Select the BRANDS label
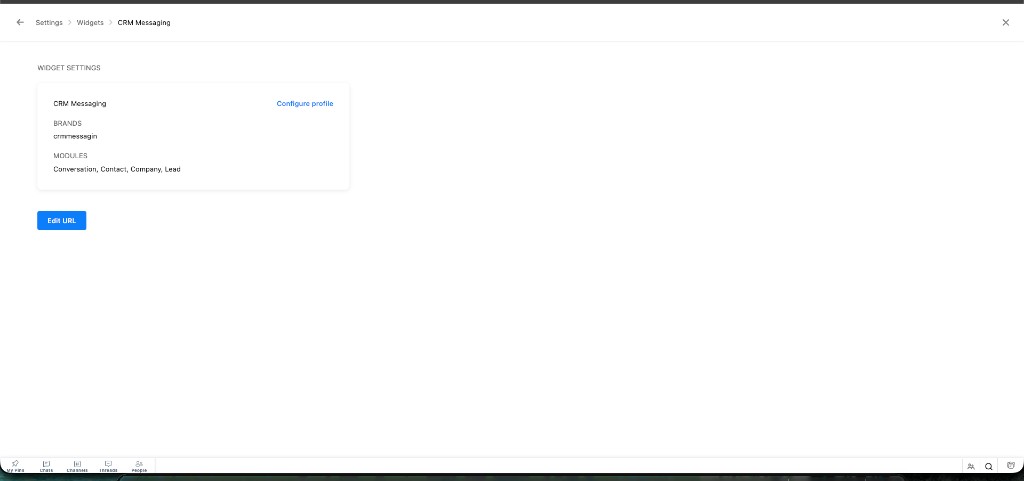This screenshot has height=481, width=1024. 67,123
